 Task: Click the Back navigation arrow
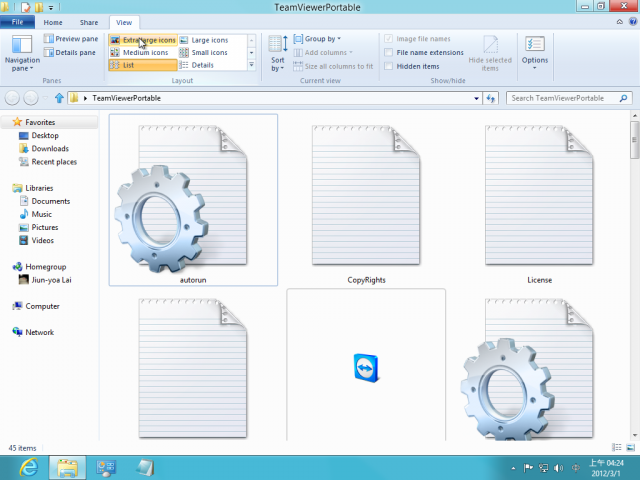[x=12, y=98]
